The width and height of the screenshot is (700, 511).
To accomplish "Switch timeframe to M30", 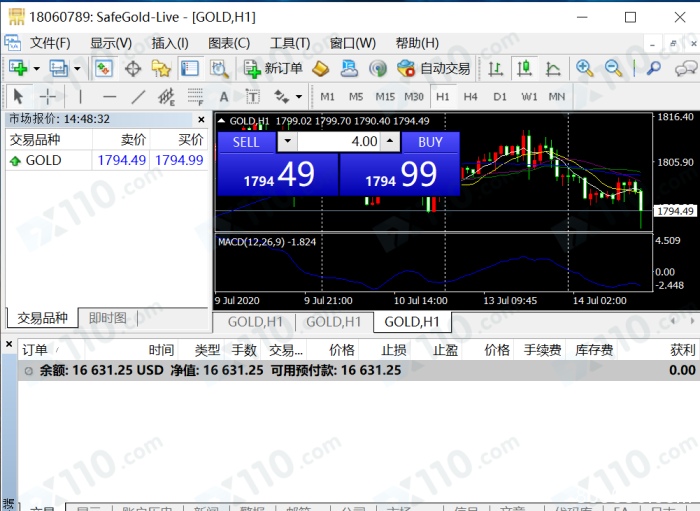I will [414, 96].
